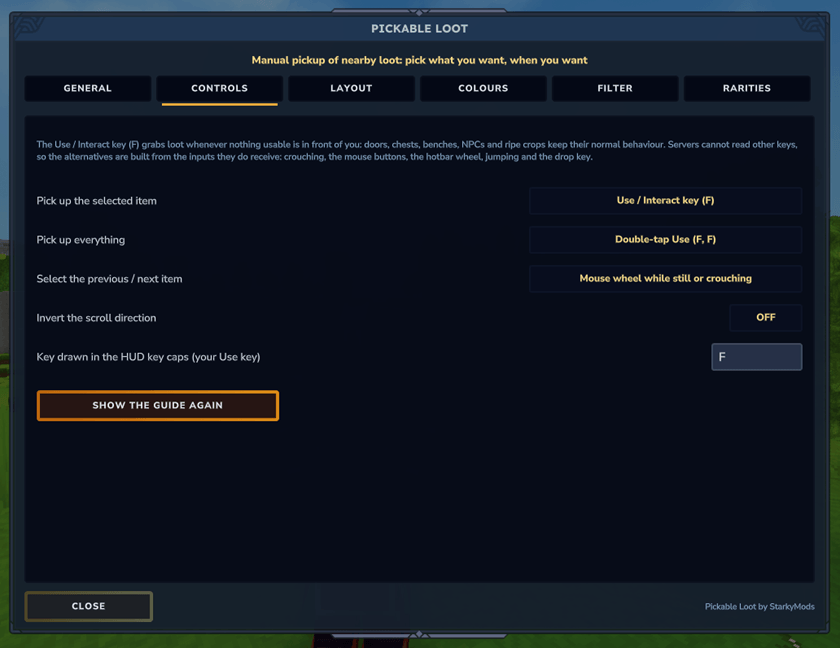Open the Filter tab
The height and width of the screenshot is (648, 840).
[x=614, y=88]
